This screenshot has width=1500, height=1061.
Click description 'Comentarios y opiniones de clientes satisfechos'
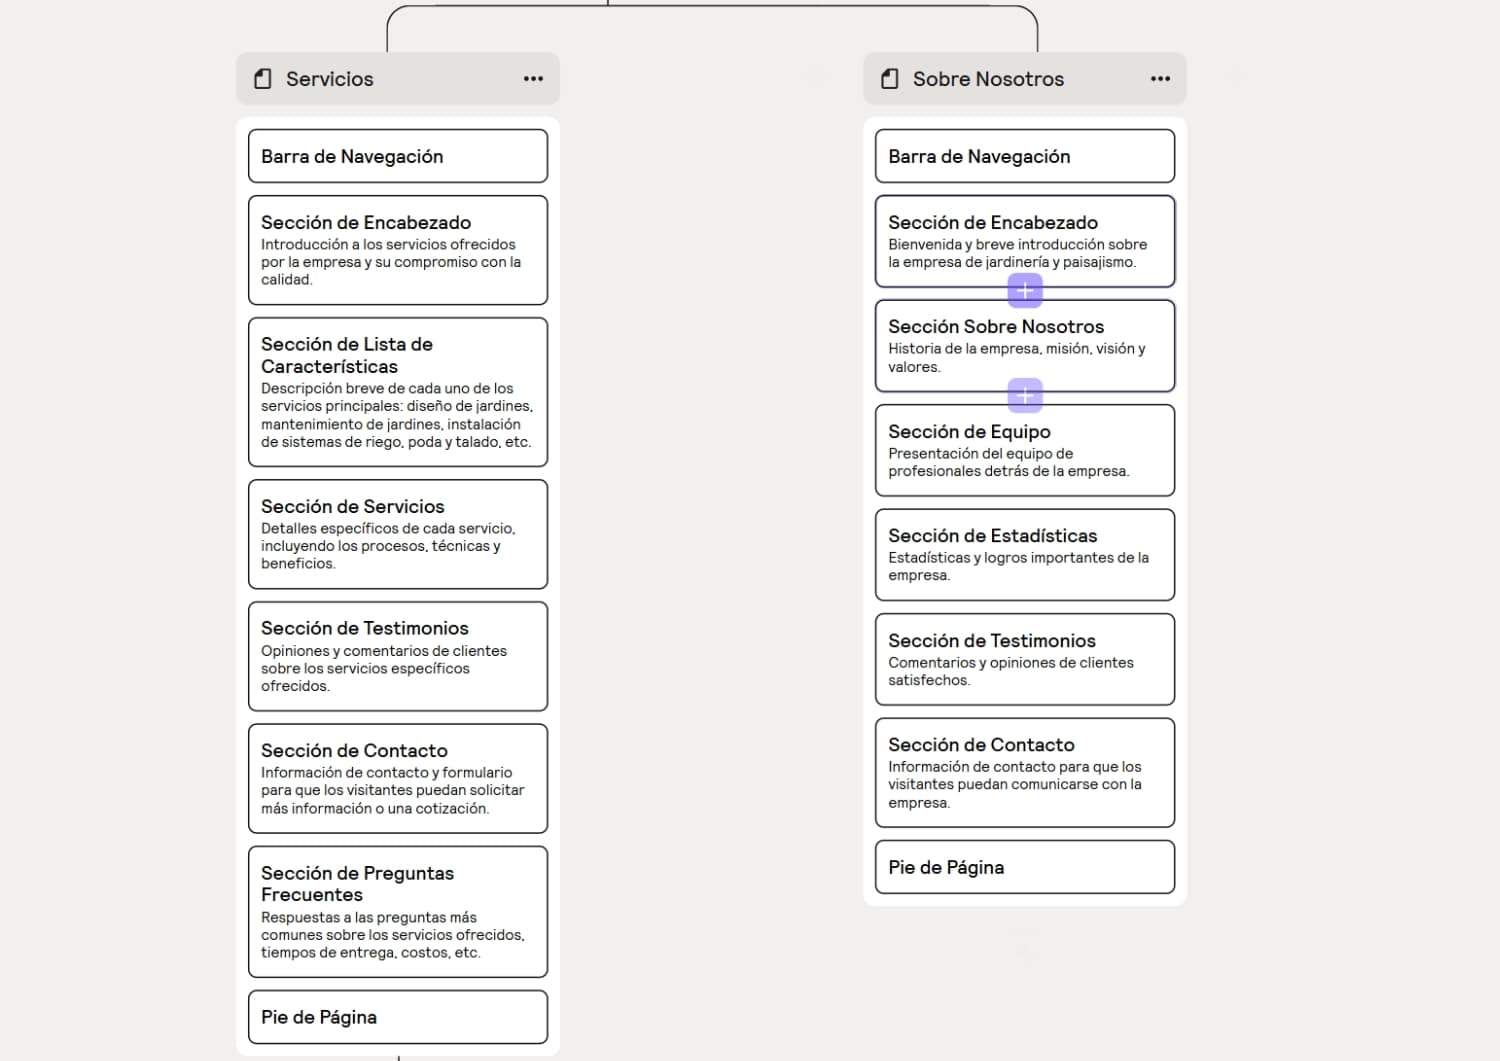pos(1011,671)
